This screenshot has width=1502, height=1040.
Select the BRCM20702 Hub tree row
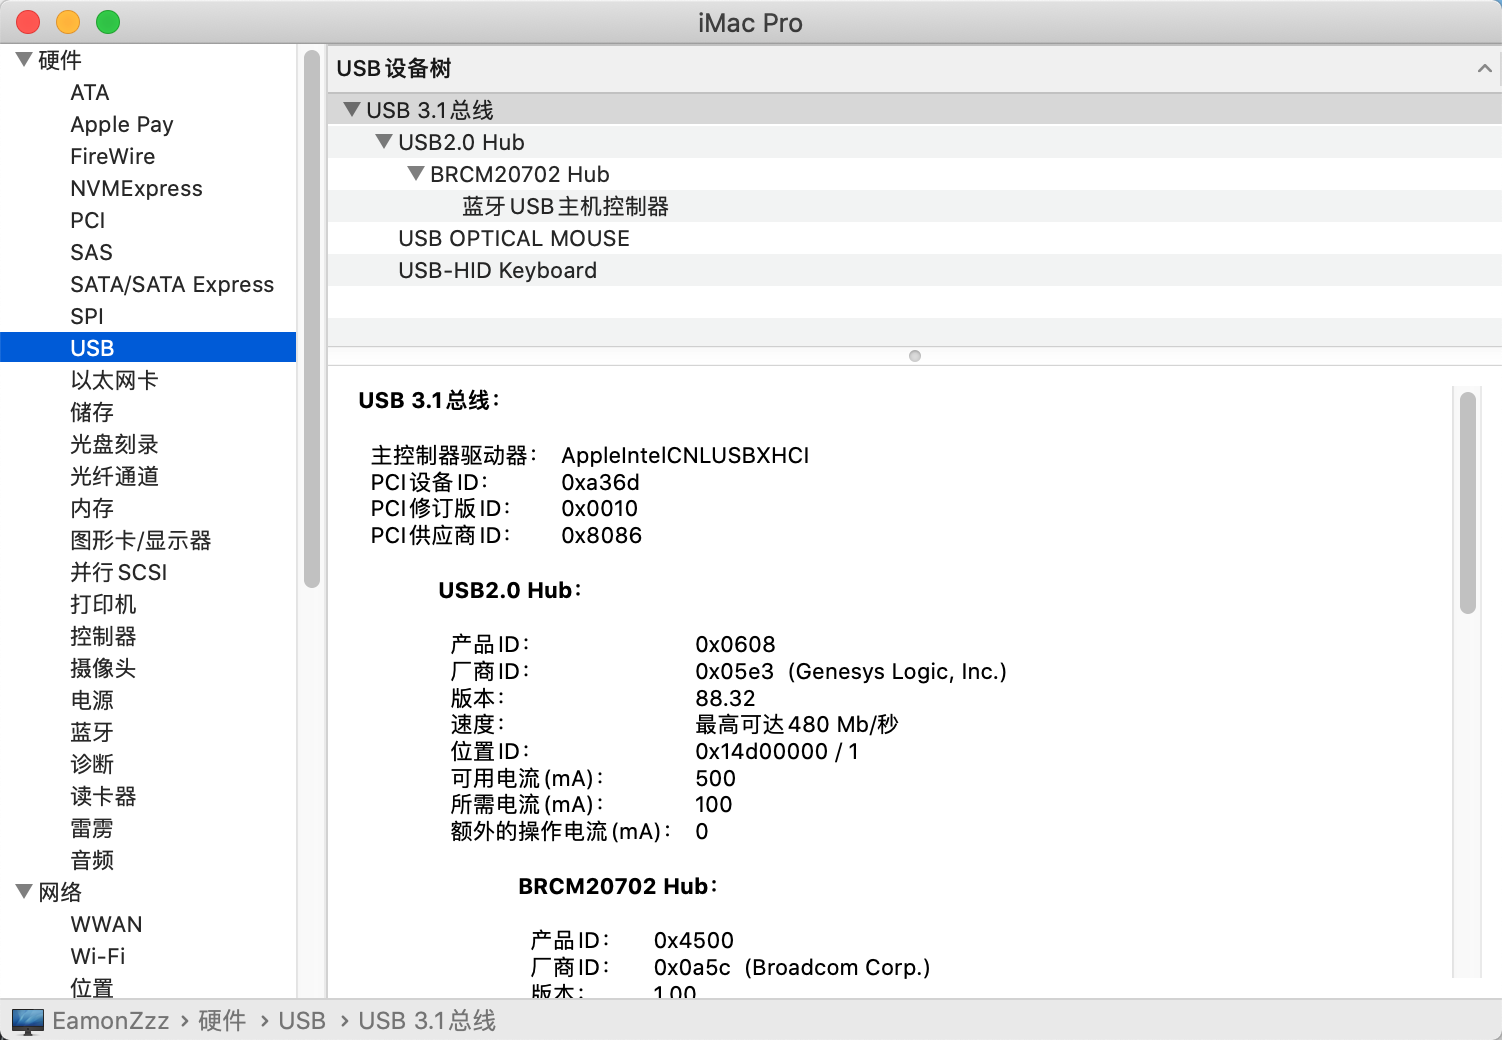pos(914,174)
